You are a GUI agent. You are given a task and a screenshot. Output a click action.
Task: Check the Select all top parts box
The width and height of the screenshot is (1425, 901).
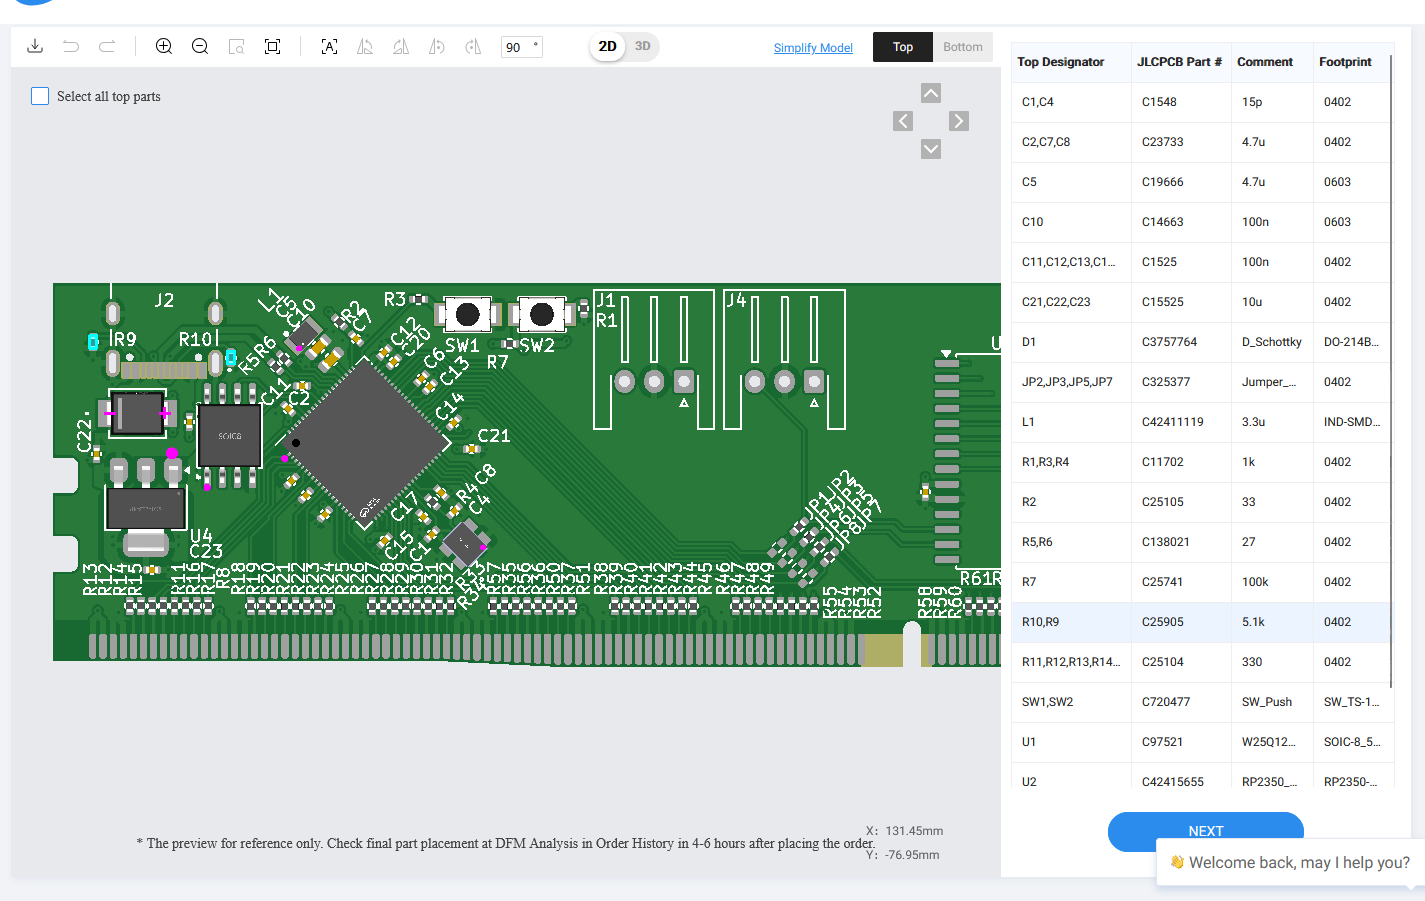[40, 96]
